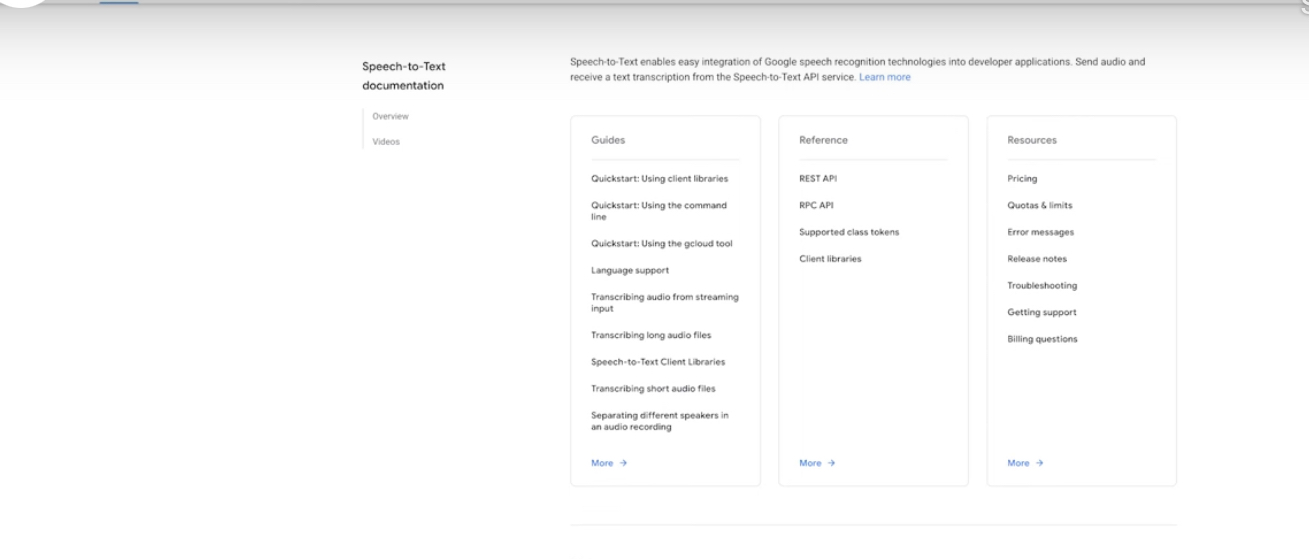Viewport: 1309px width, 559px height.
Task: Open Quickstart: Using client libraries
Action: coord(659,179)
